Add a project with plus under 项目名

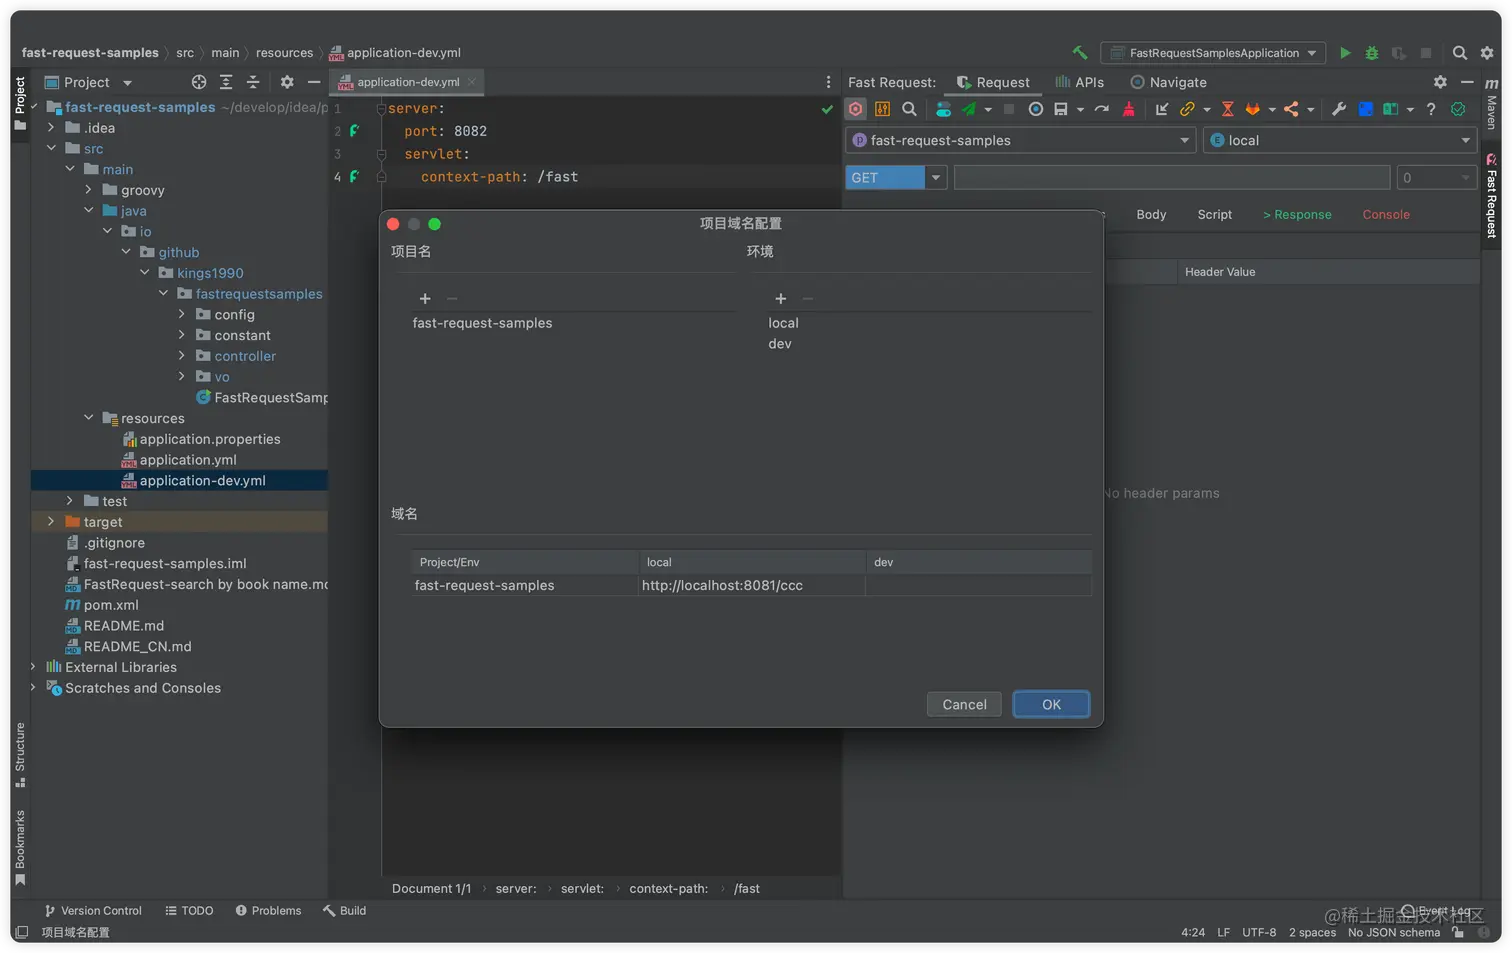point(425,299)
